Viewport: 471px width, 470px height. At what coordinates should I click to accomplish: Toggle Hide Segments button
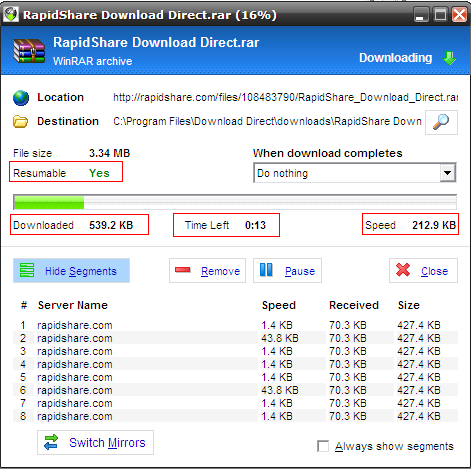pyautogui.click(x=71, y=271)
